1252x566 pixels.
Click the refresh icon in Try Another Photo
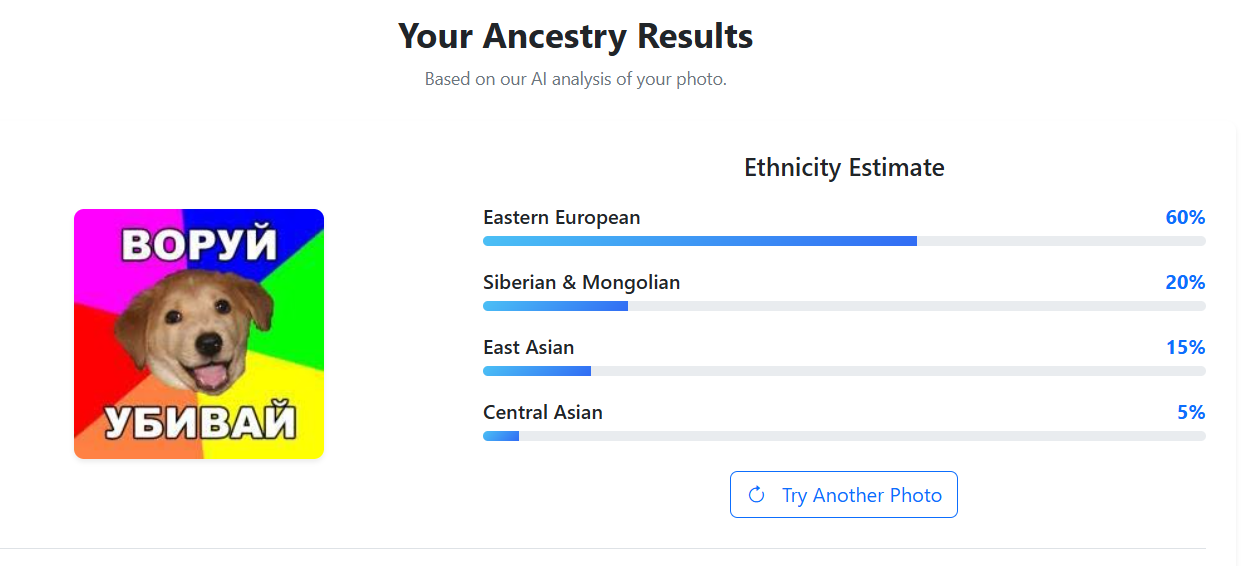(x=757, y=495)
